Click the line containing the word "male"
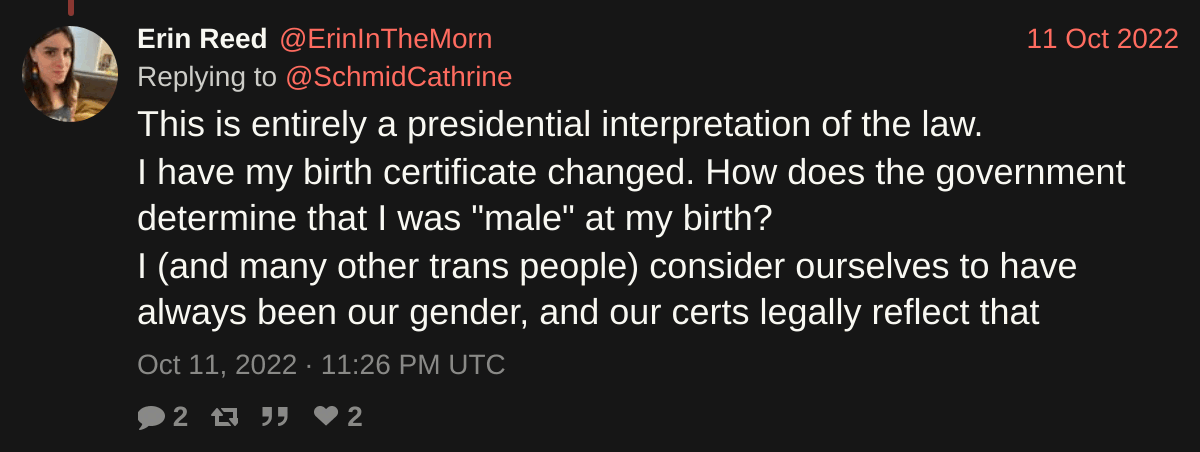This screenshot has width=1200, height=452. (x=455, y=218)
